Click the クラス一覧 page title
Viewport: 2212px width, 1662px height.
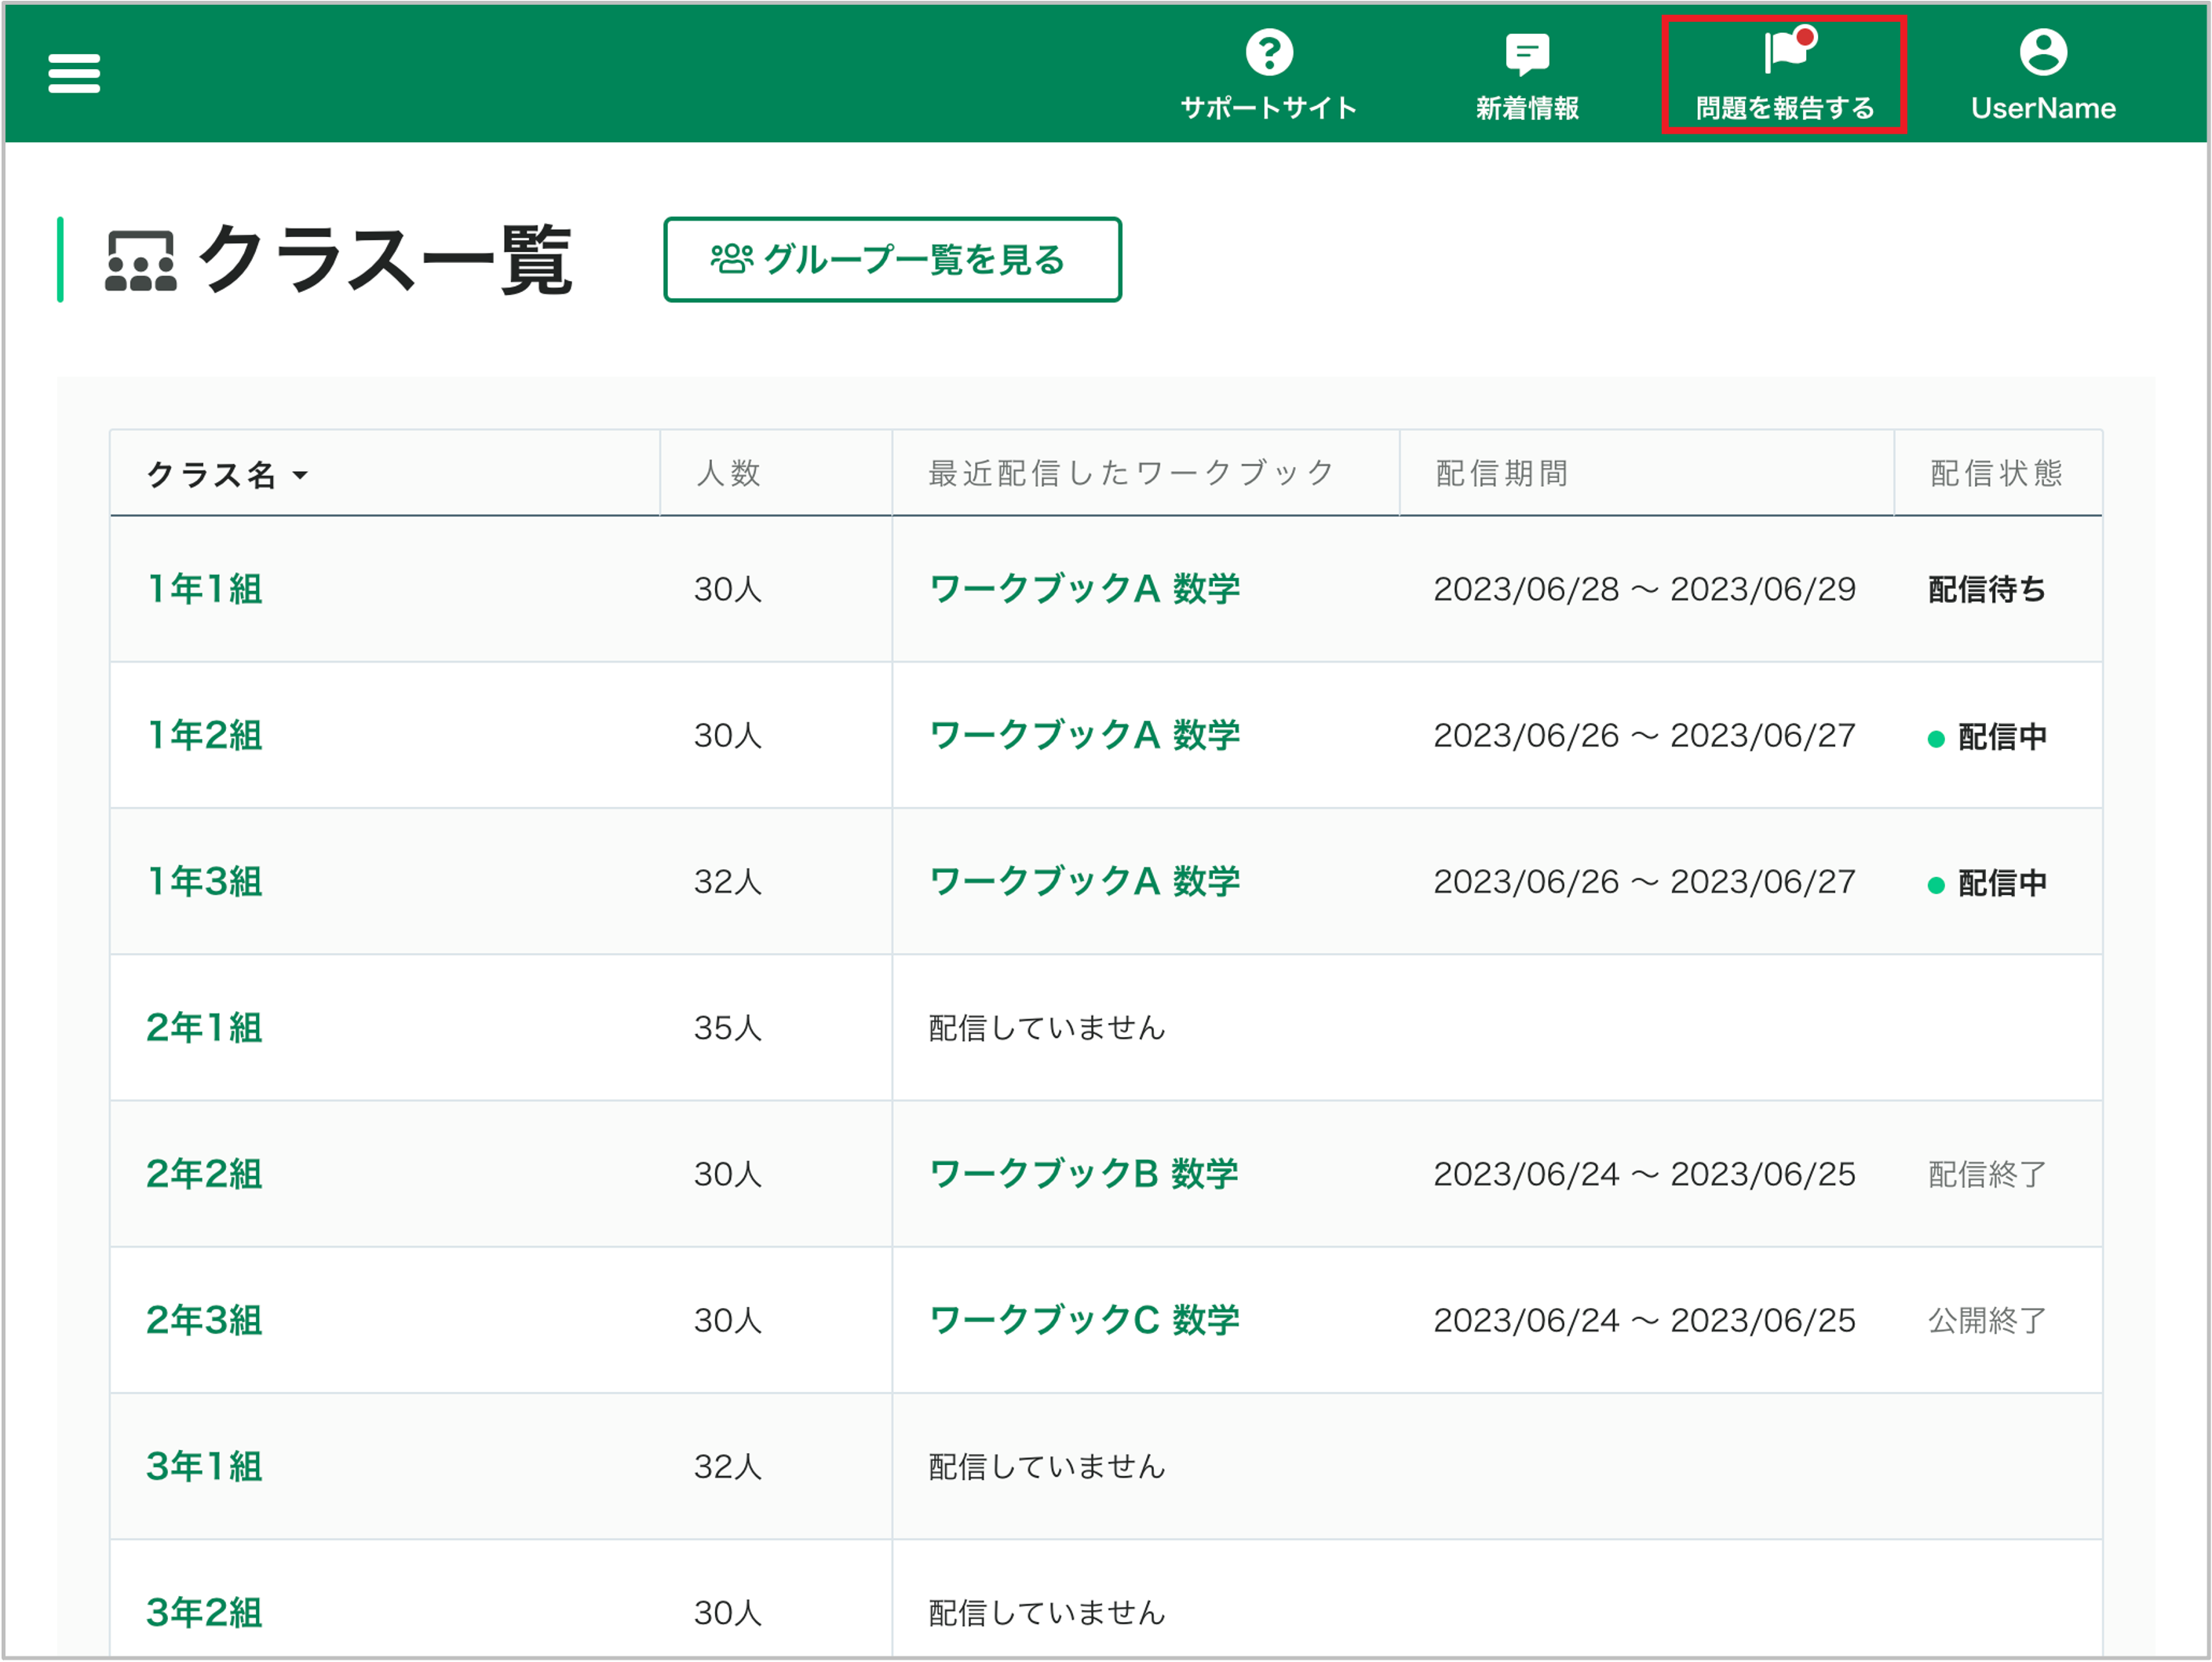click(x=386, y=260)
